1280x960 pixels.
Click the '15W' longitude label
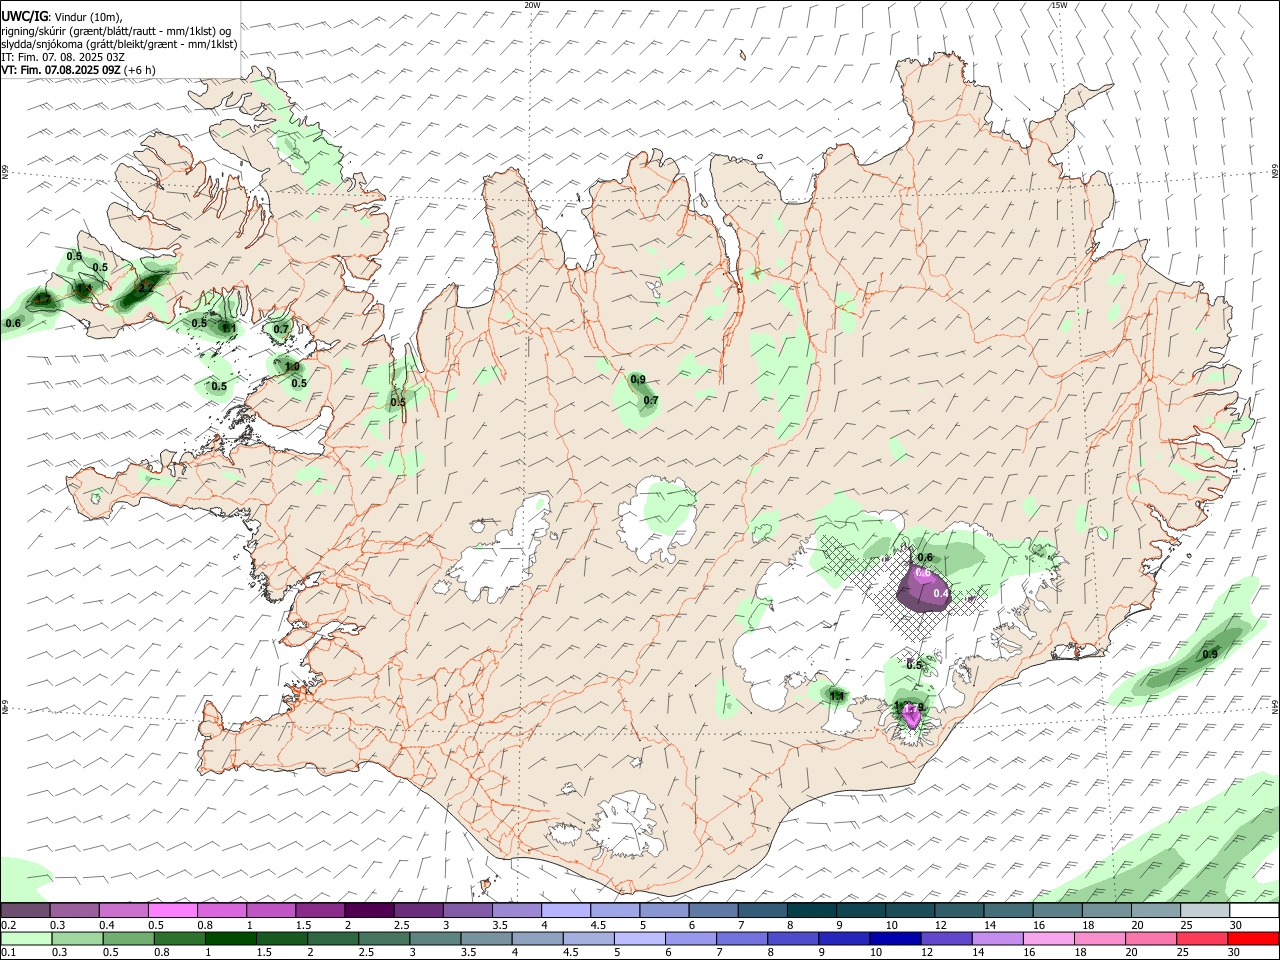click(x=1059, y=5)
